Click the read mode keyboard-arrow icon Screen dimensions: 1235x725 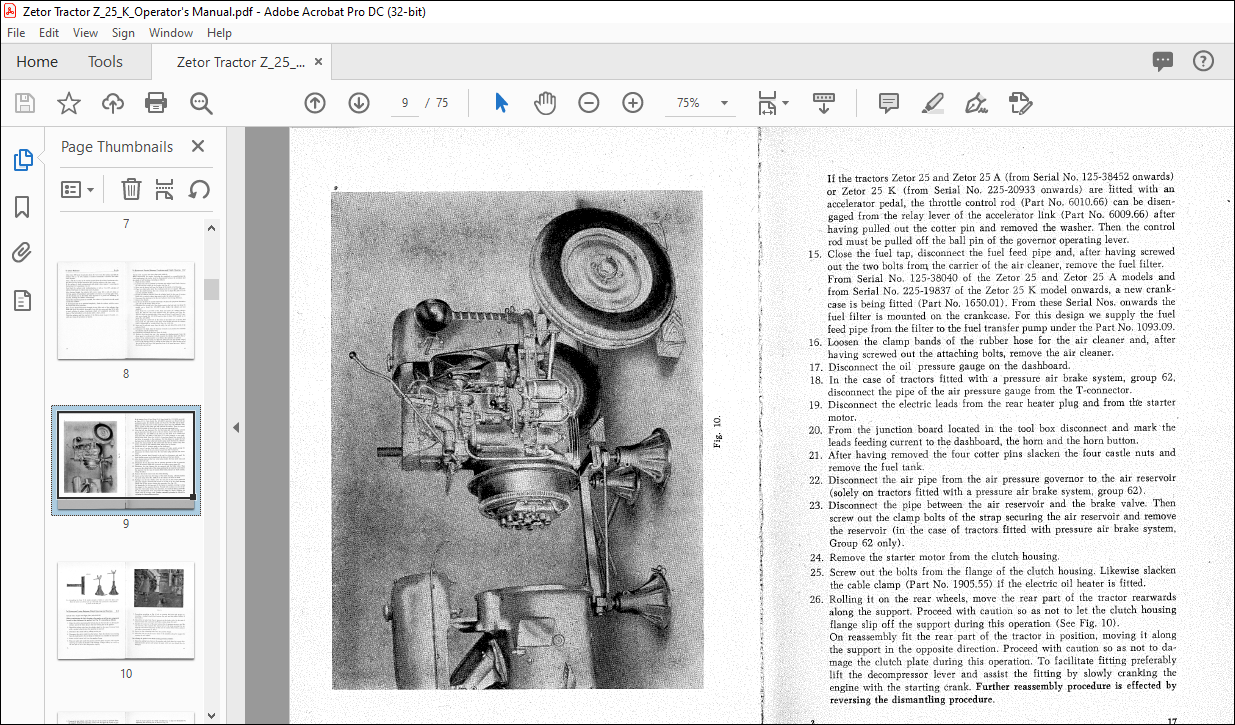click(x=823, y=103)
